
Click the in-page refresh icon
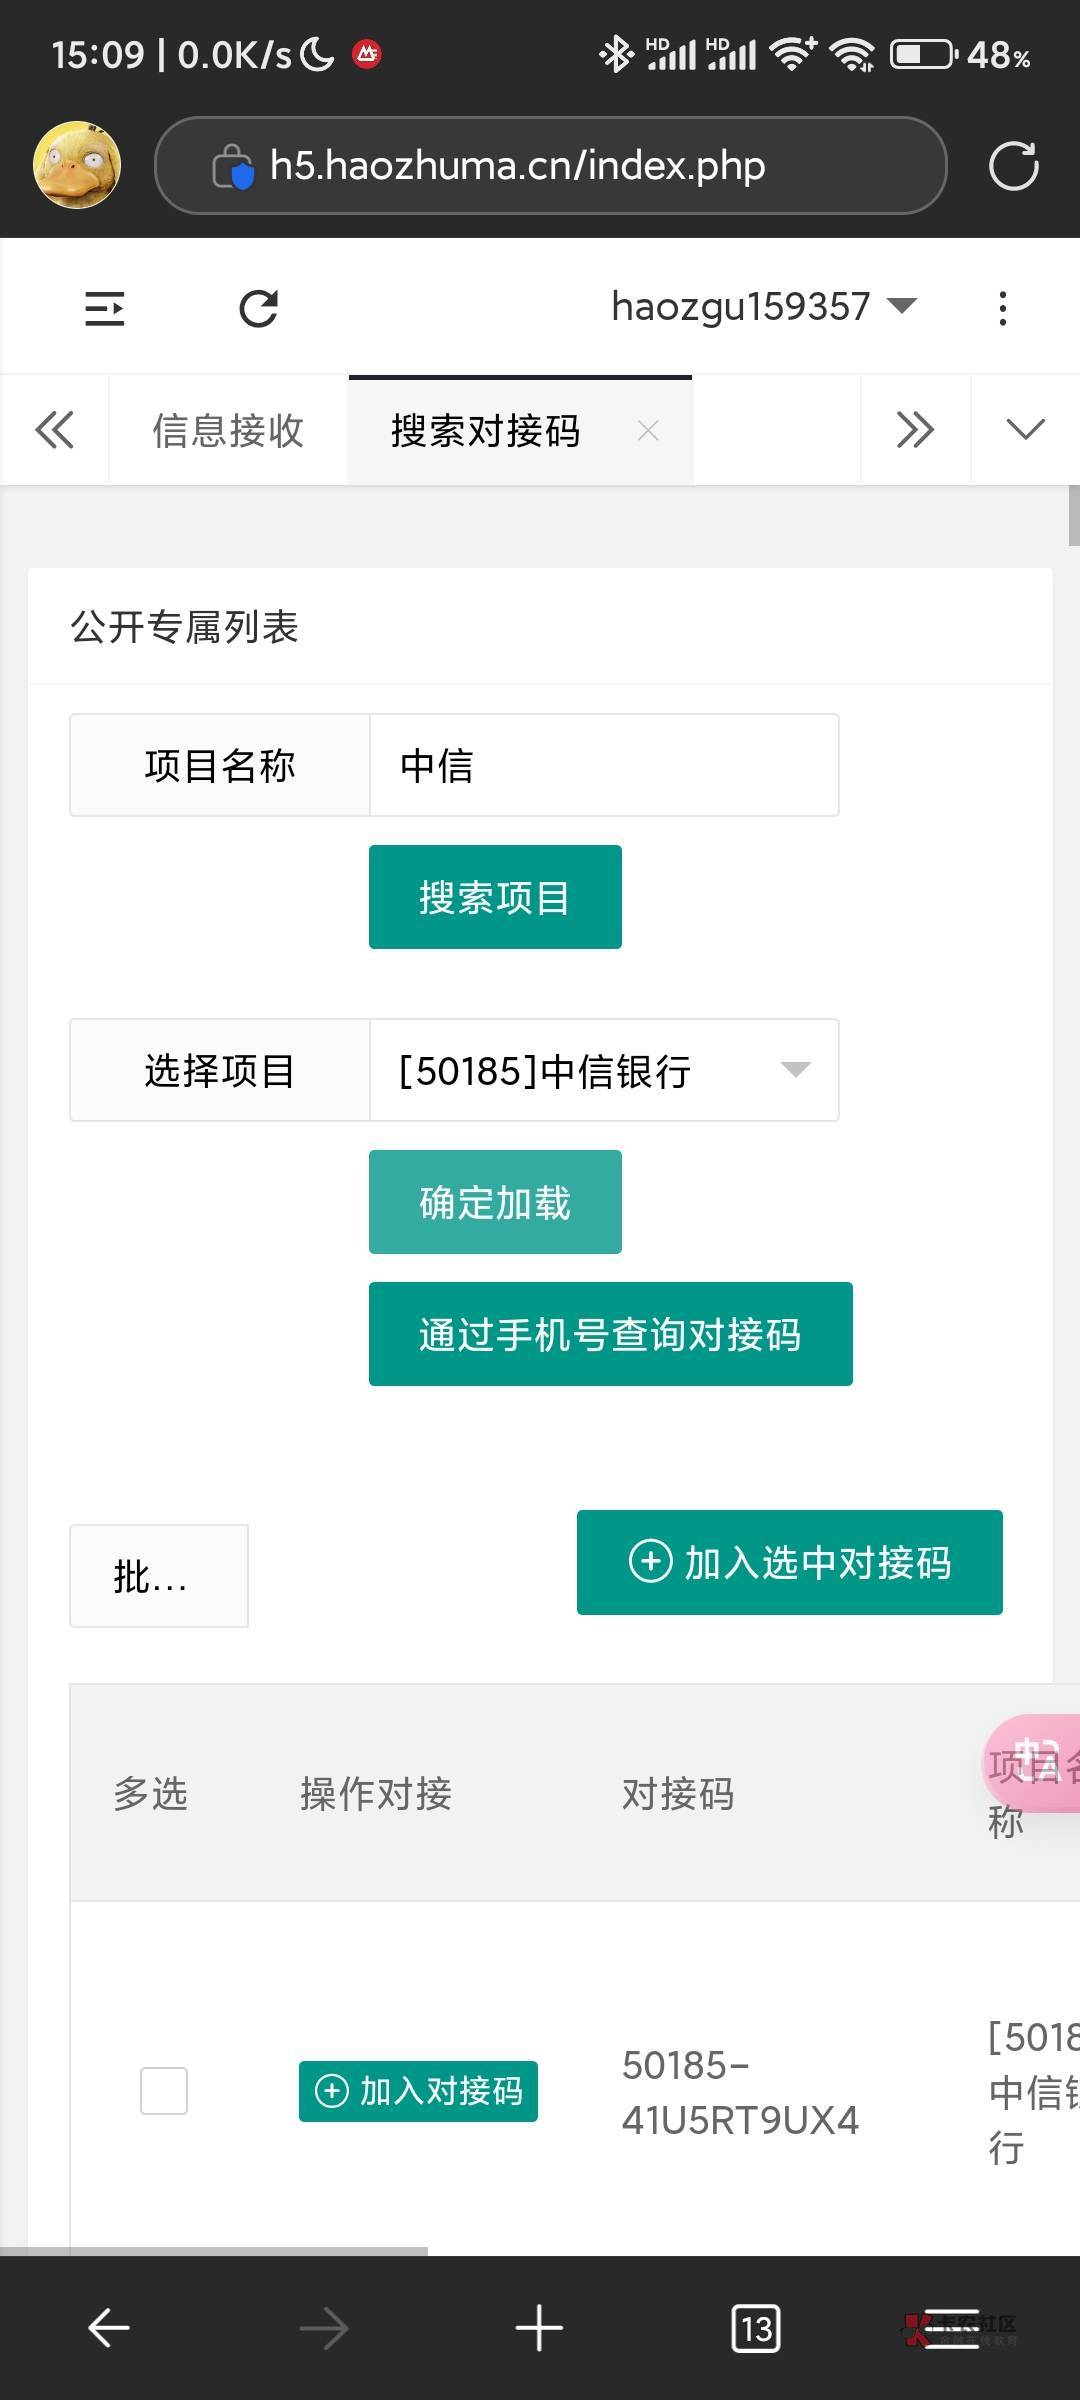[x=258, y=308]
